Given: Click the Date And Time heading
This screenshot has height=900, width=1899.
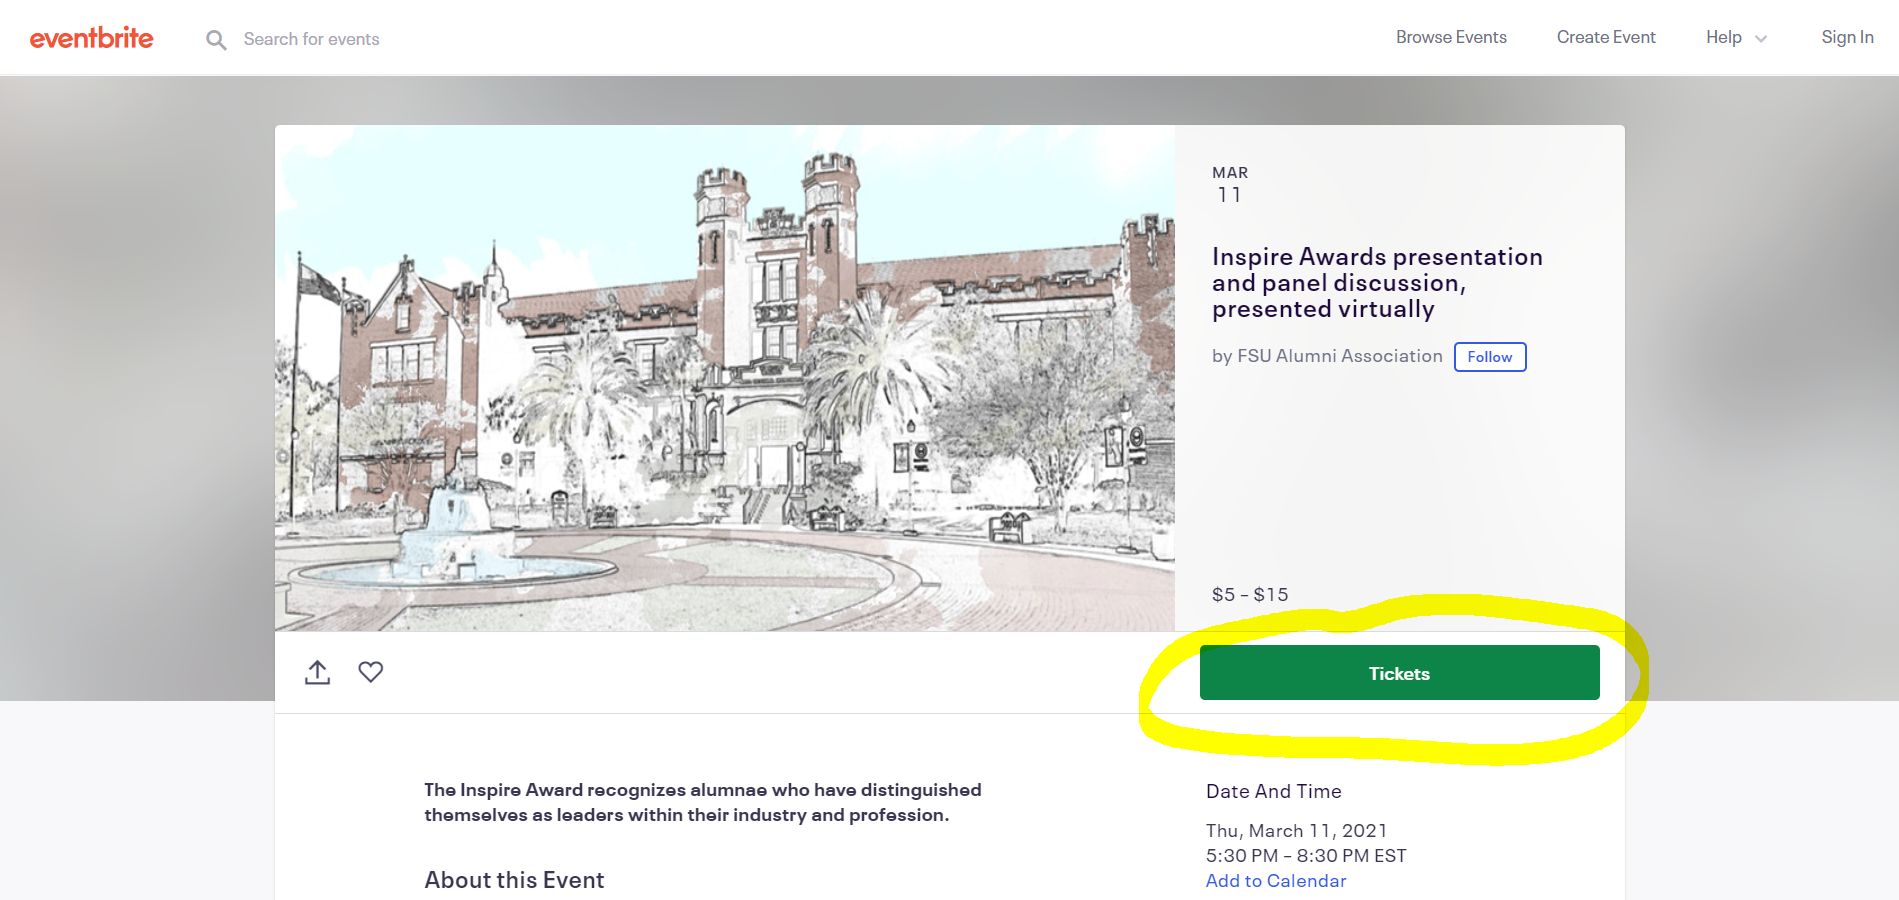Looking at the screenshot, I should pyautogui.click(x=1274, y=791).
